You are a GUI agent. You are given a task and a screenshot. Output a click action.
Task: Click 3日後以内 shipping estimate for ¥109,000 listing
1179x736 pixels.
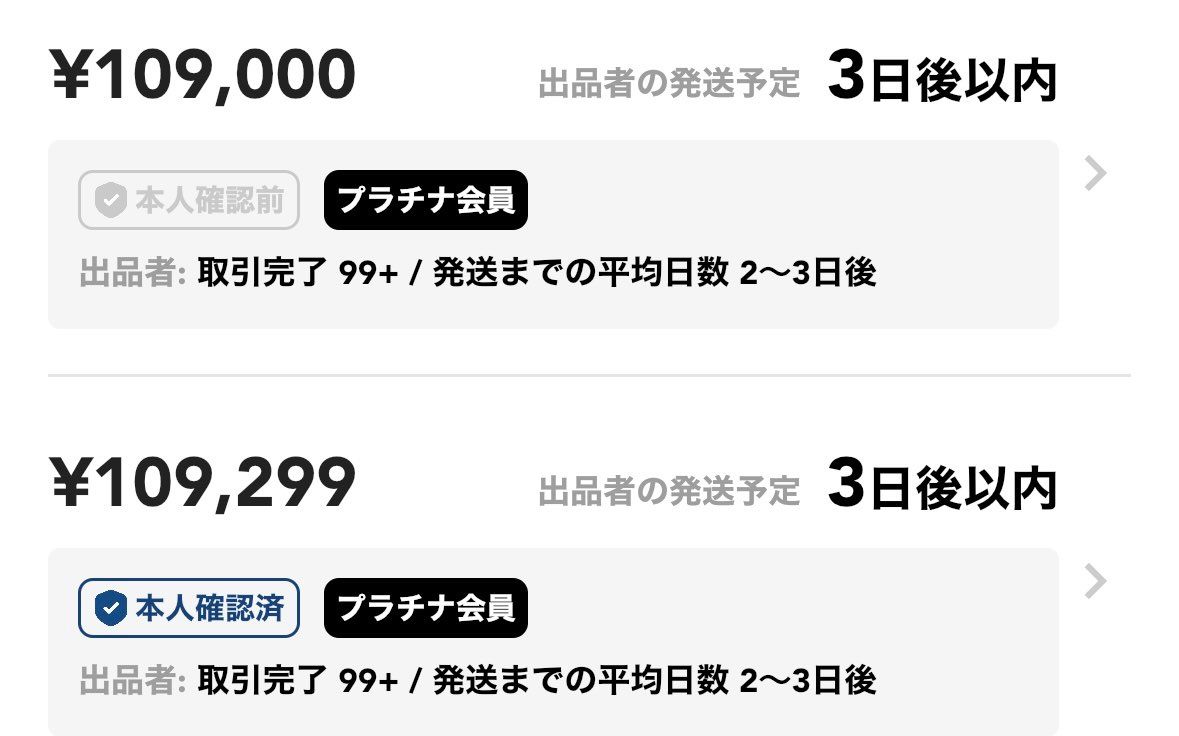coord(941,82)
